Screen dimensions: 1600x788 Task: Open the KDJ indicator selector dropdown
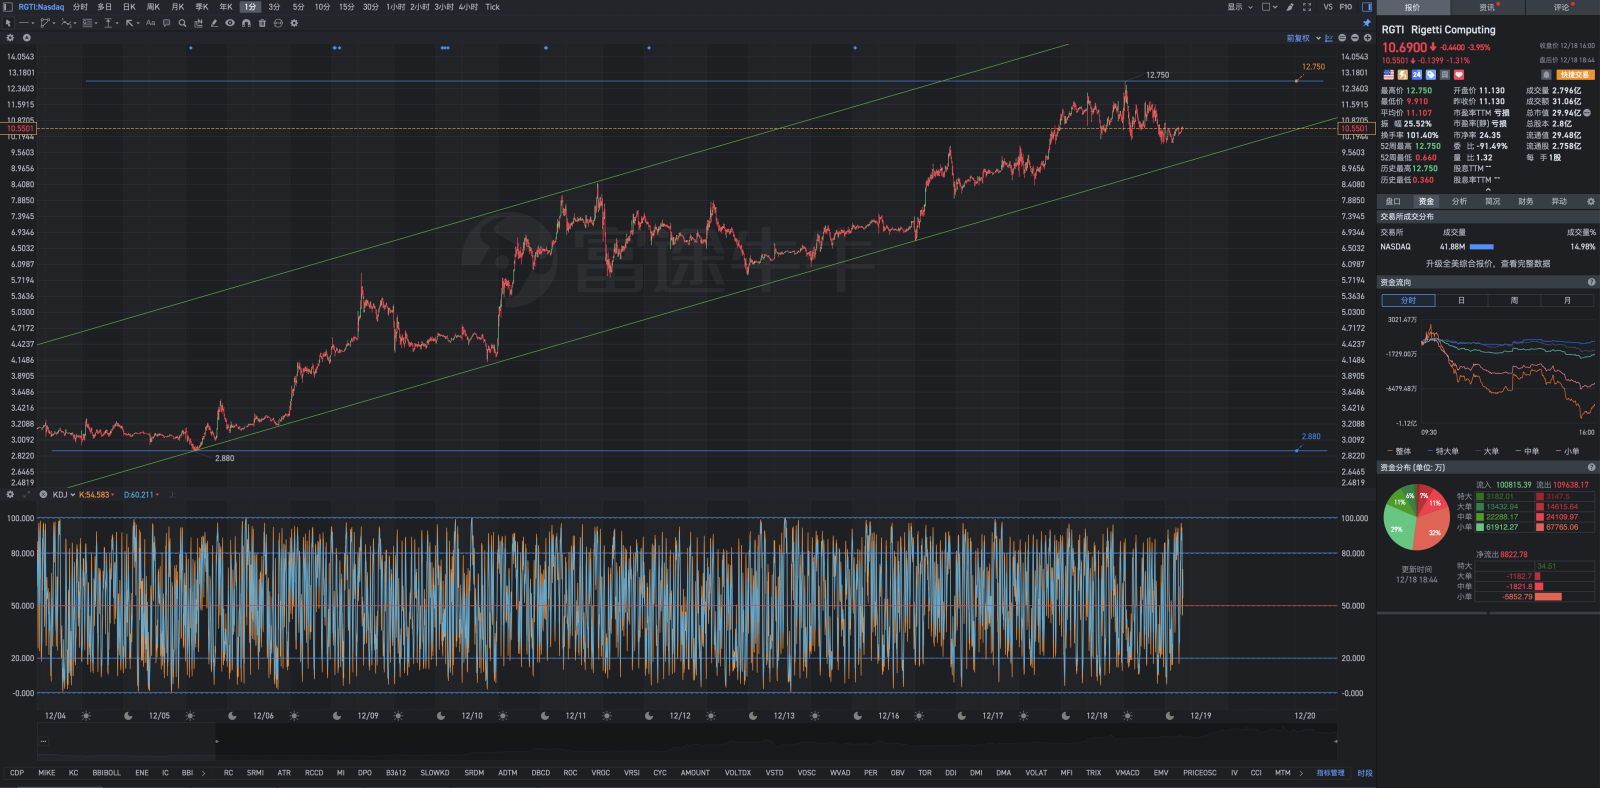point(64,494)
